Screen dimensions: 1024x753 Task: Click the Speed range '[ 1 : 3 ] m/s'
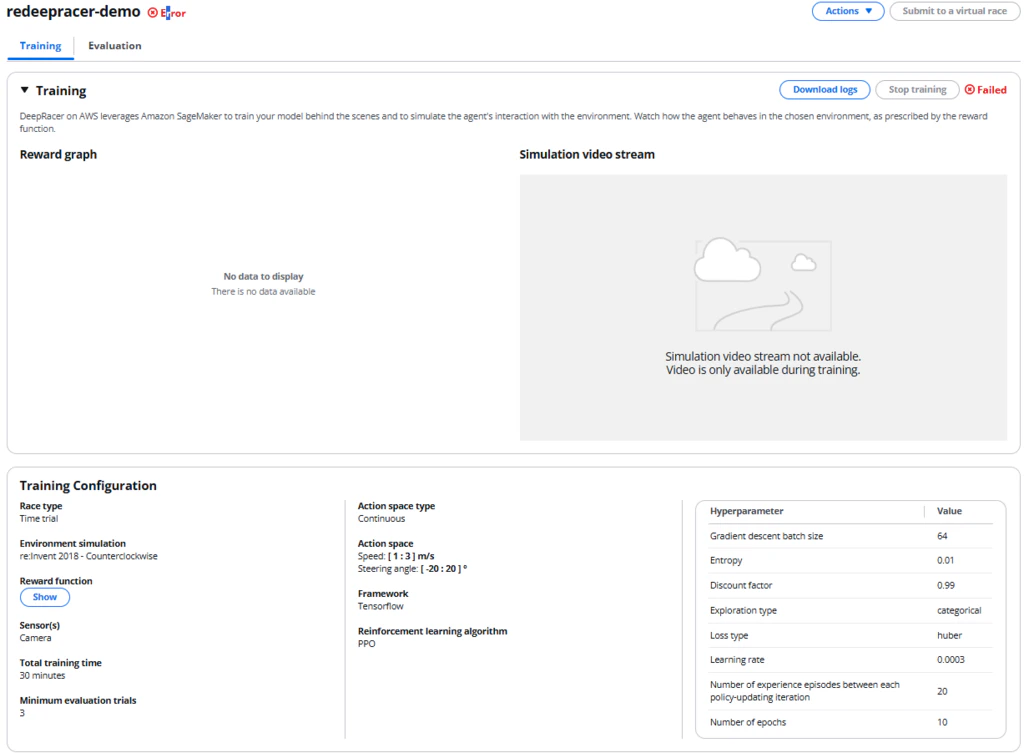point(411,556)
